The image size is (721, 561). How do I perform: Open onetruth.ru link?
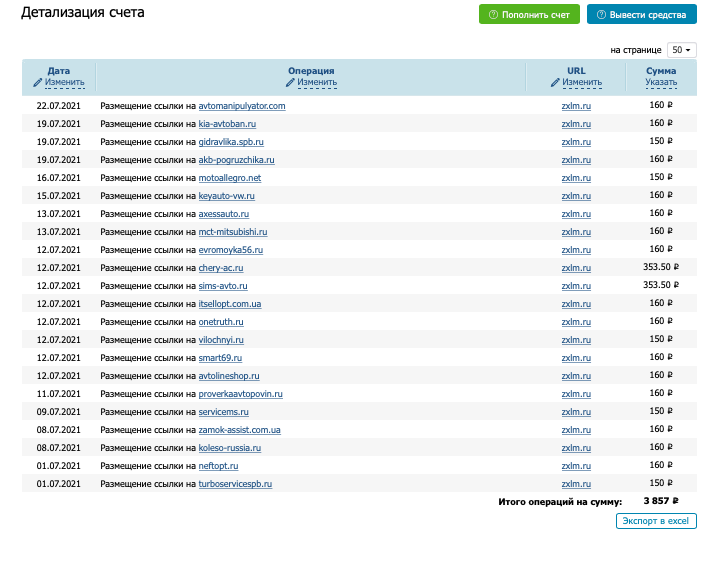click(x=221, y=322)
